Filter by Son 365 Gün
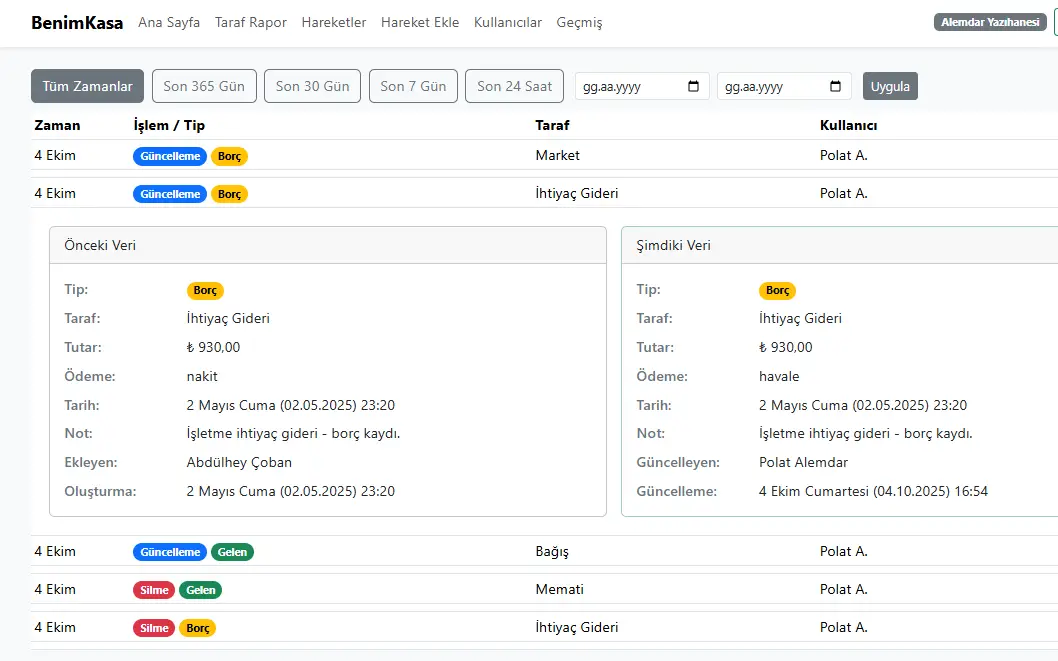 204,86
